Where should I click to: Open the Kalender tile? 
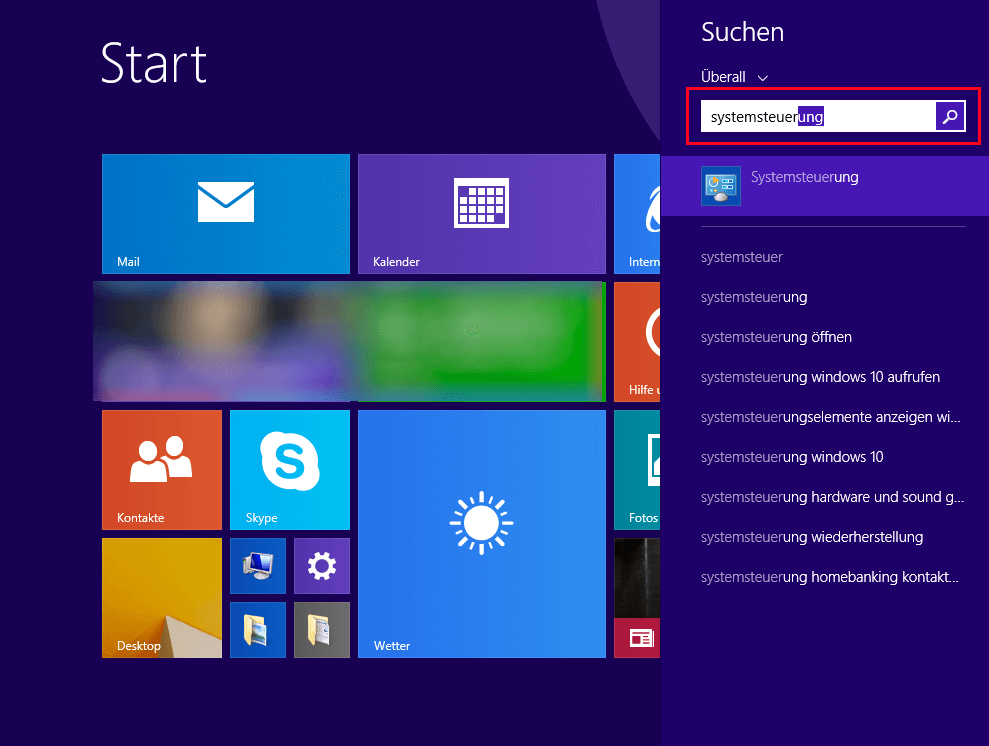click(482, 214)
